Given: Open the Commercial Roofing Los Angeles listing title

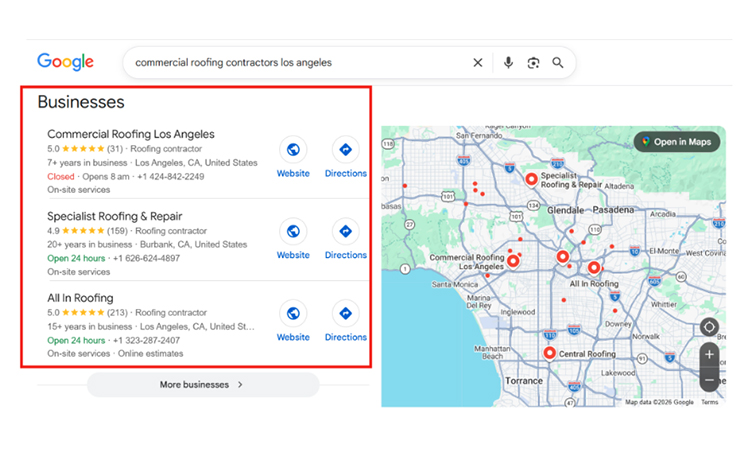Looking at the screenshot, I should click(x=131, y=134).
